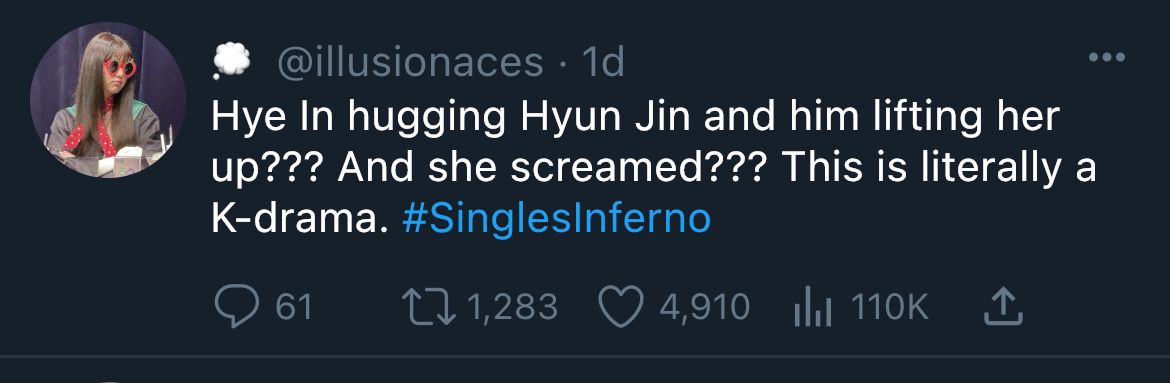Follow the #SinglesInferno hashtag link

tap(556, 219)
